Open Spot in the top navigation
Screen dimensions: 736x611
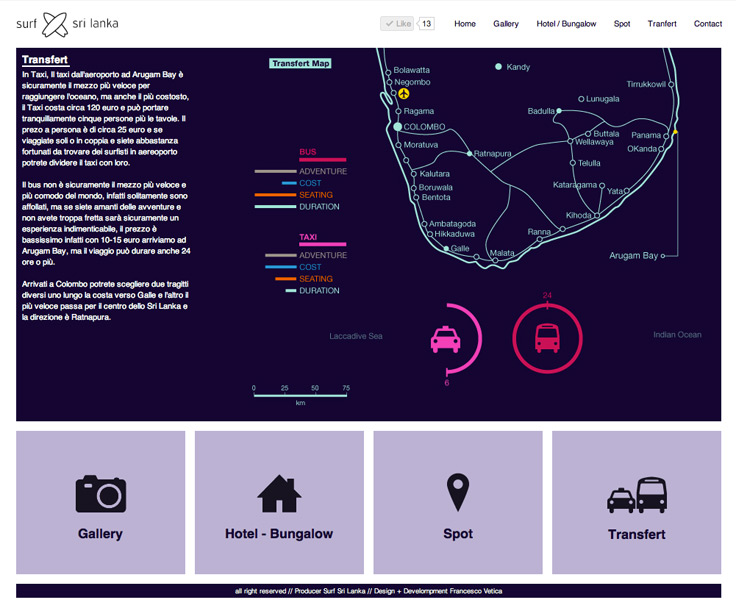pos(622,24)
